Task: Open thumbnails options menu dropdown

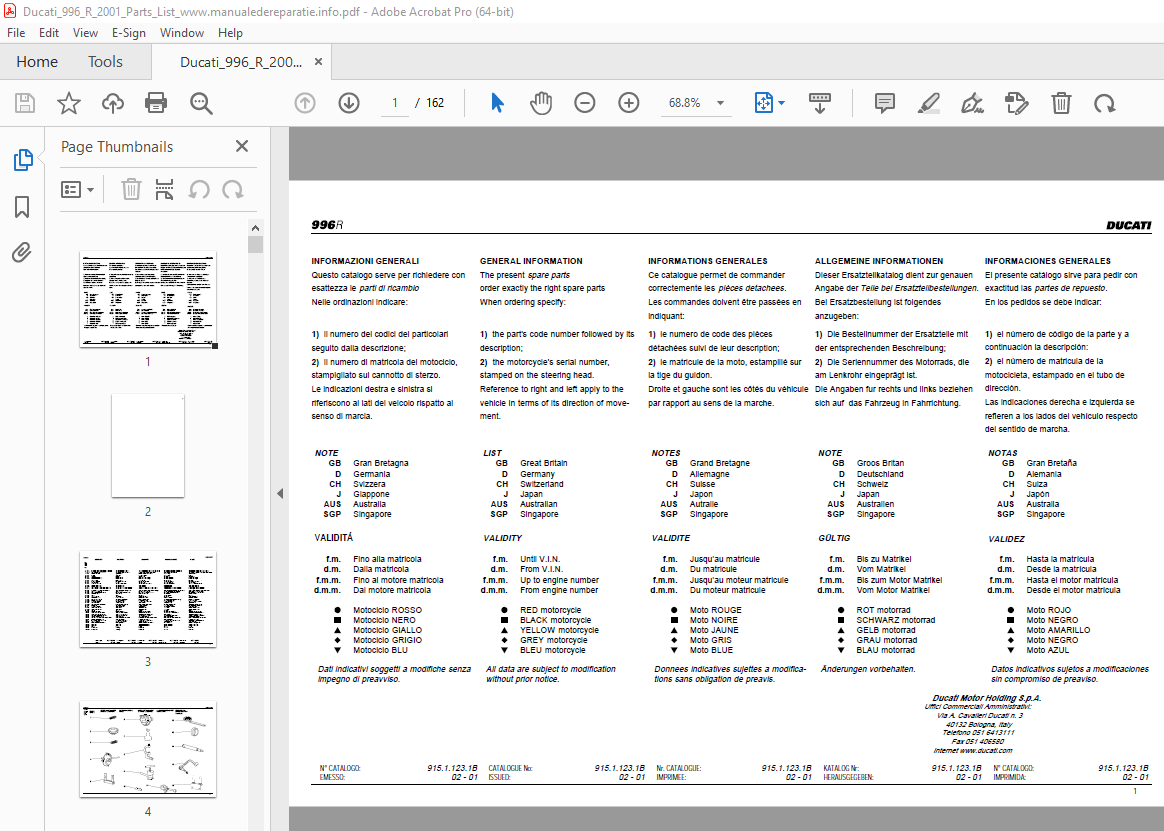Action: coord(77,190)
